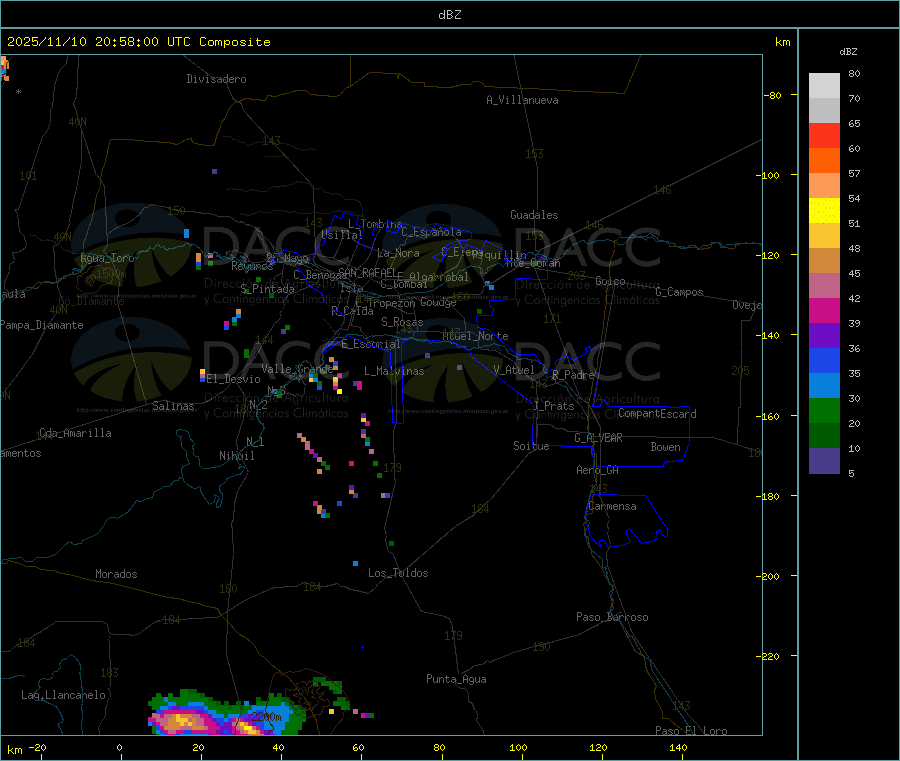Click the 0 km x-axis tick label
This screenshot has width=900, height=761.
pos(119,747)
